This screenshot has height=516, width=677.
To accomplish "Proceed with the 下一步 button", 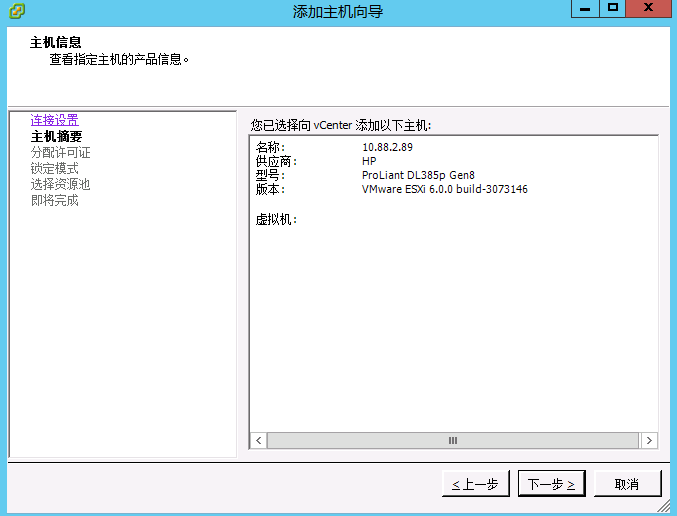I will click(552, 484).
